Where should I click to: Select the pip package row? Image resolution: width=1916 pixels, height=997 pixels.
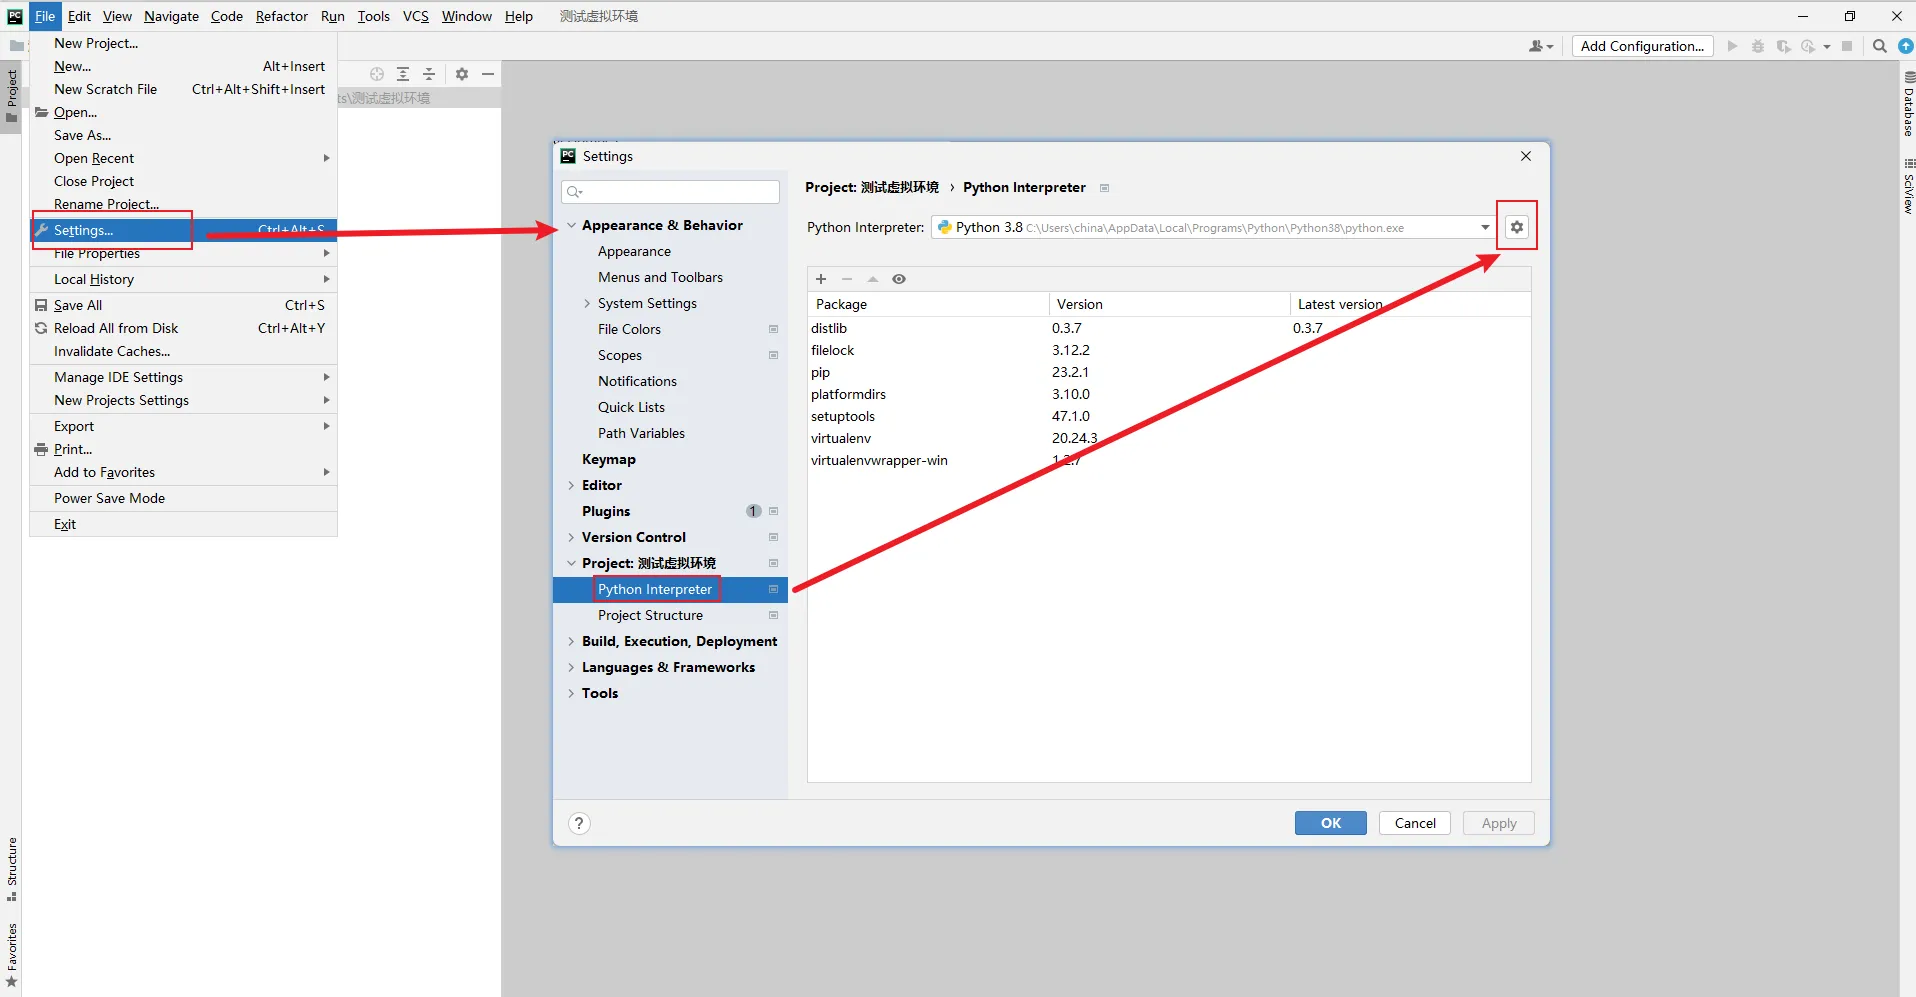pyautogui.click(x=1169, y=372)
